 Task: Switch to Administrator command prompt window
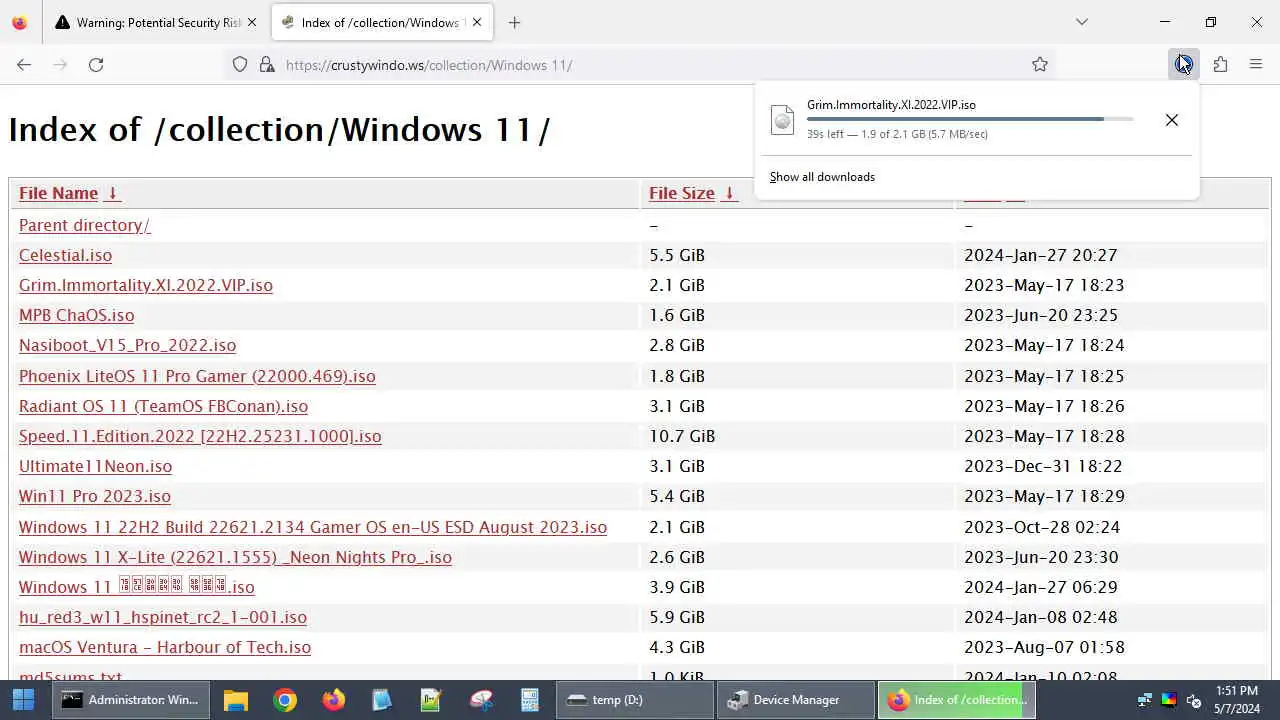click(x=131, y=700)
